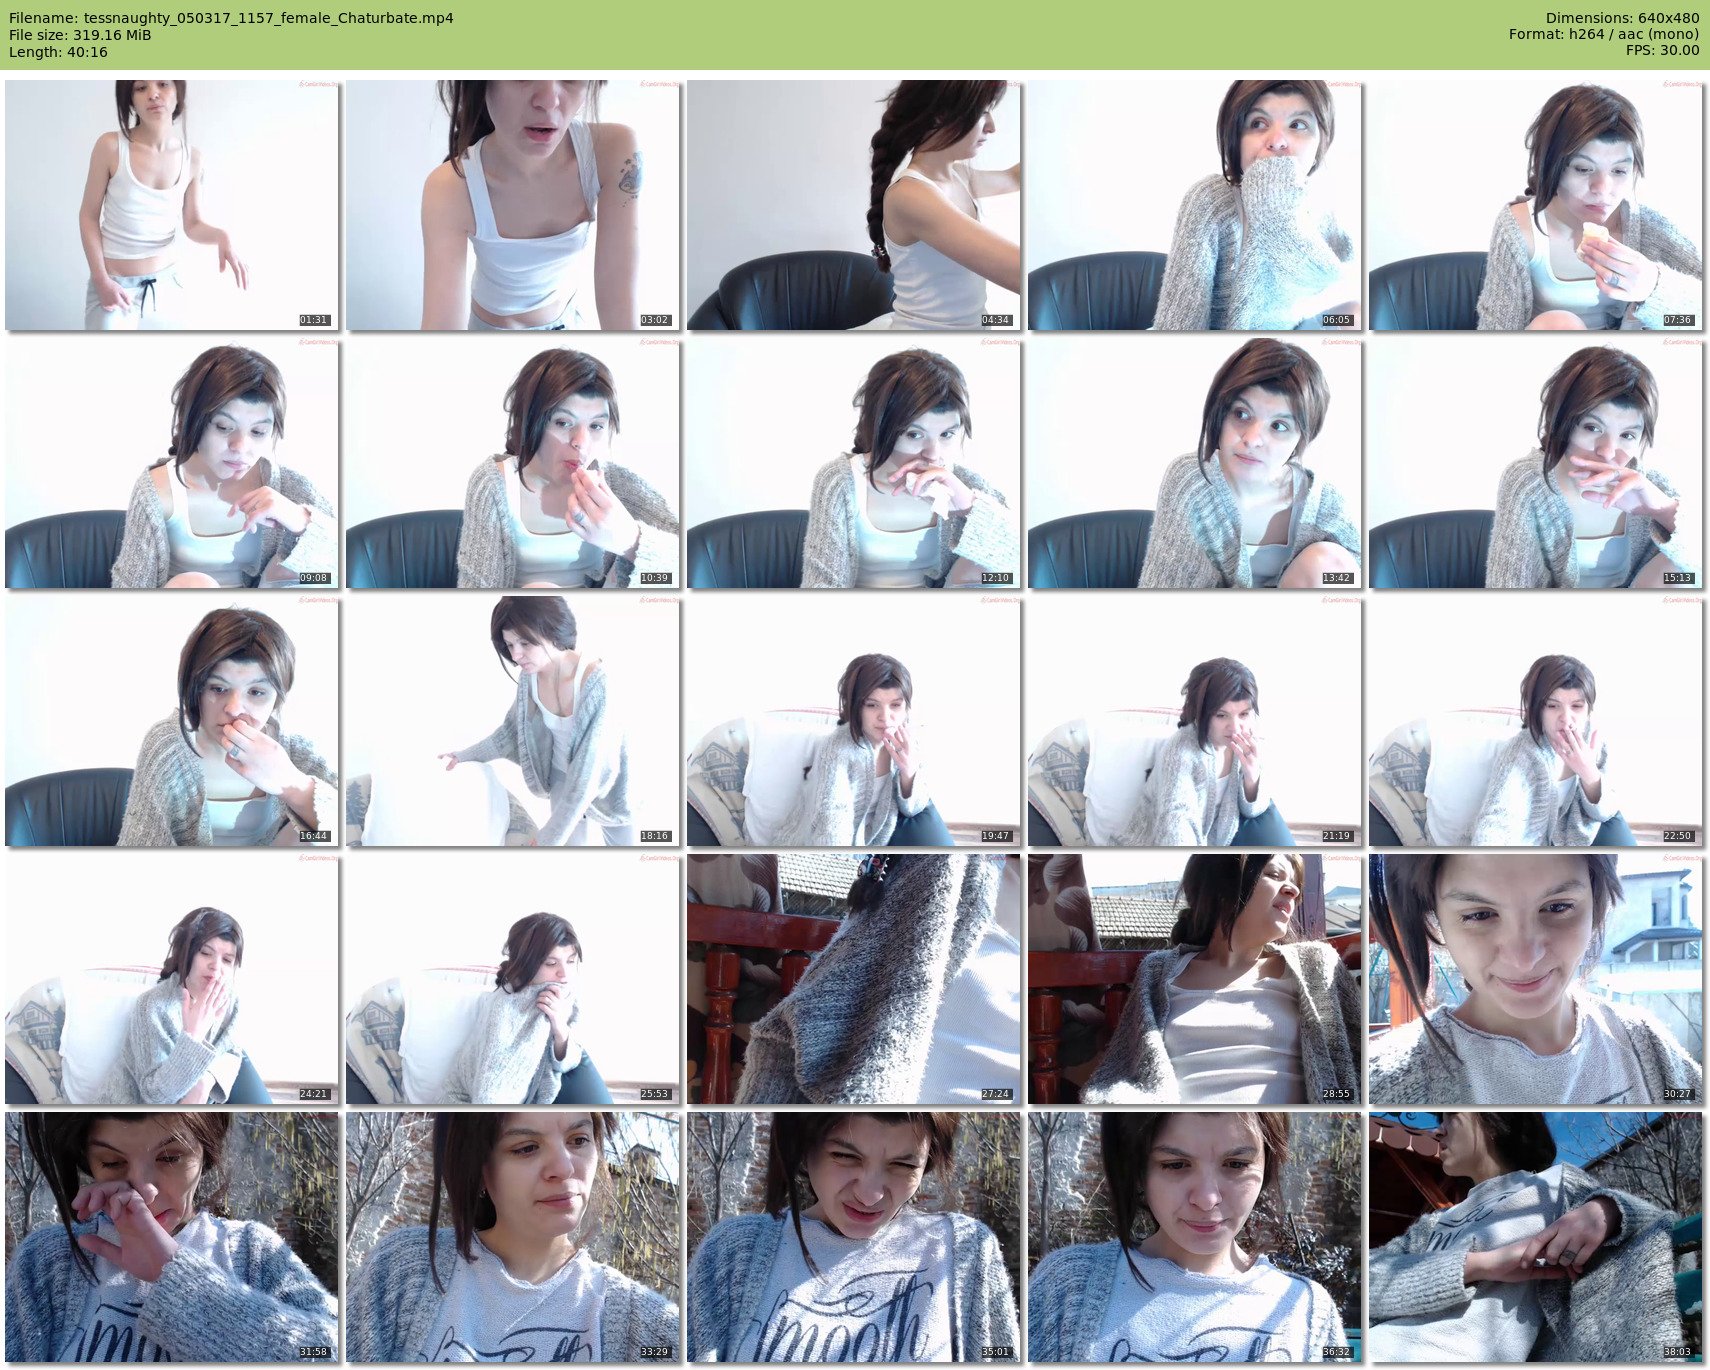Select the last frame at 38:03
The image size is (1710, 1370).
1536,1237
